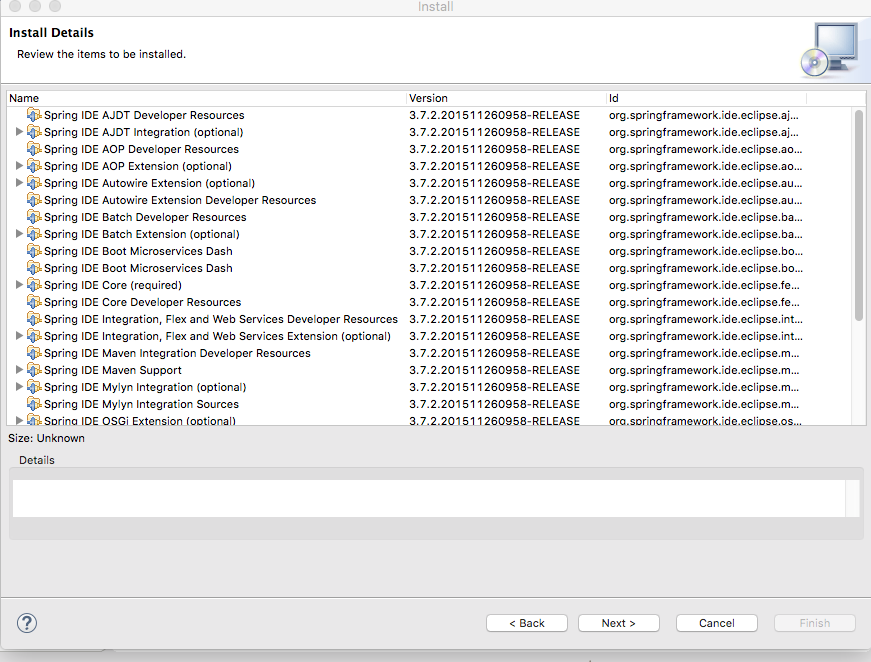Click the feature icon of Spring IDE Batch Extension (optional)
The height and width of the screenshot is (662, 871).
coord(34,234)
